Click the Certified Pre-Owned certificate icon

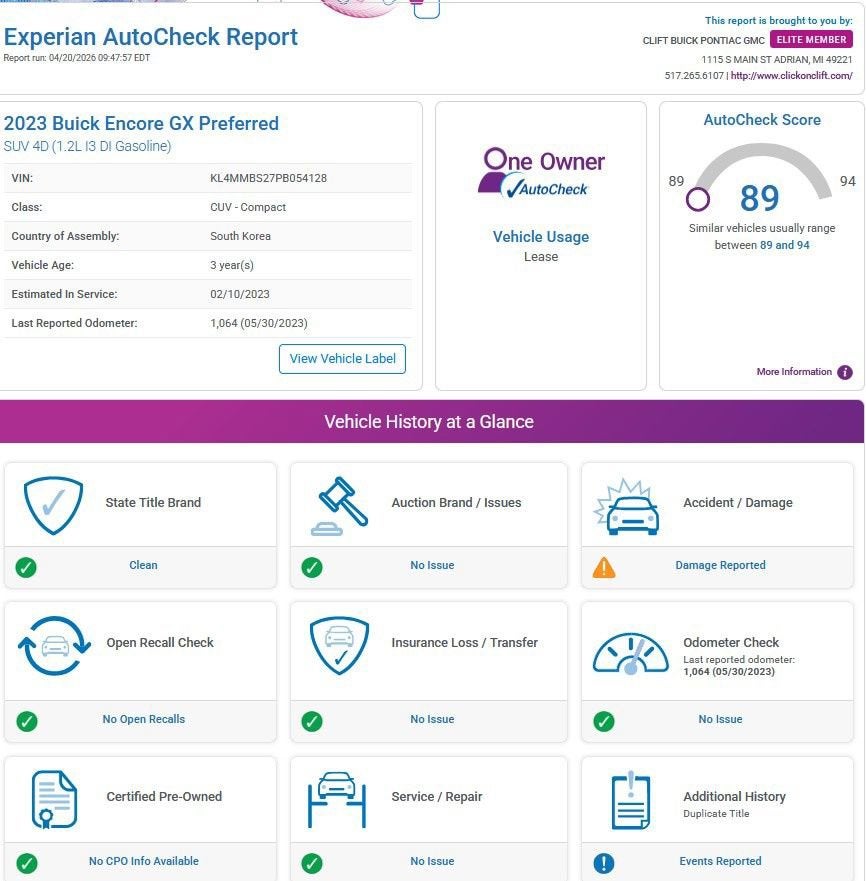coord(54,798)
